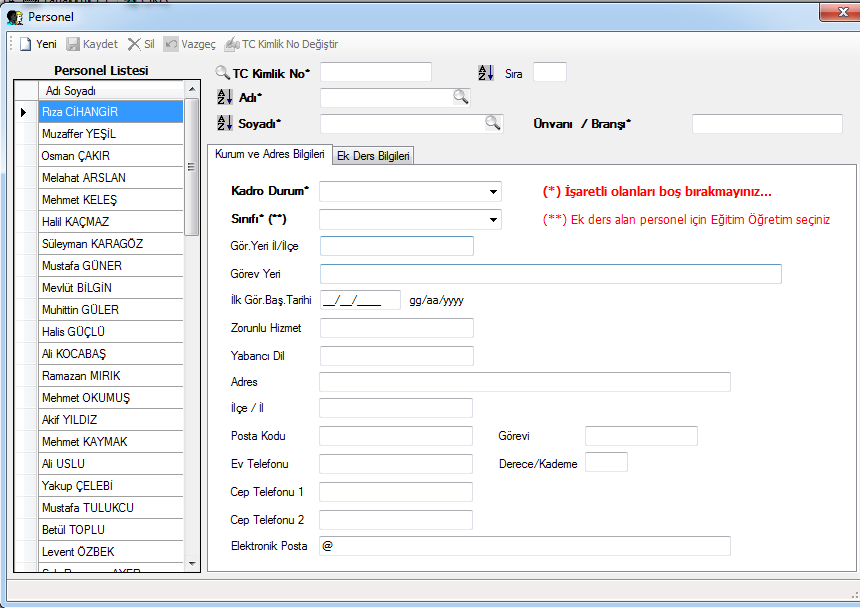Click the personnel list scroll up arrow
This screenshot has width=860, height=608.
pos(191,89)
